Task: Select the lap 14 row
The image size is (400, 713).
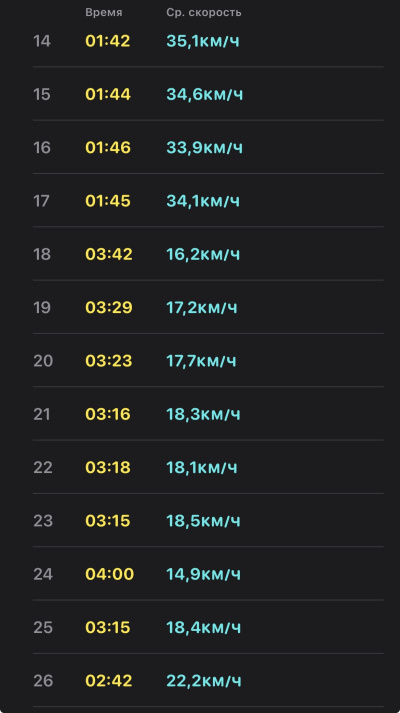Action: [x=208, y=41]
